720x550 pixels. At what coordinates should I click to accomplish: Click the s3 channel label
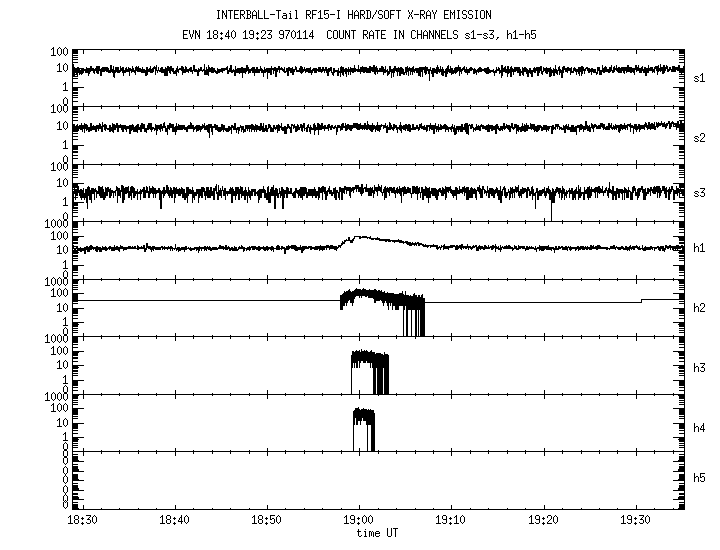(700, 192)
